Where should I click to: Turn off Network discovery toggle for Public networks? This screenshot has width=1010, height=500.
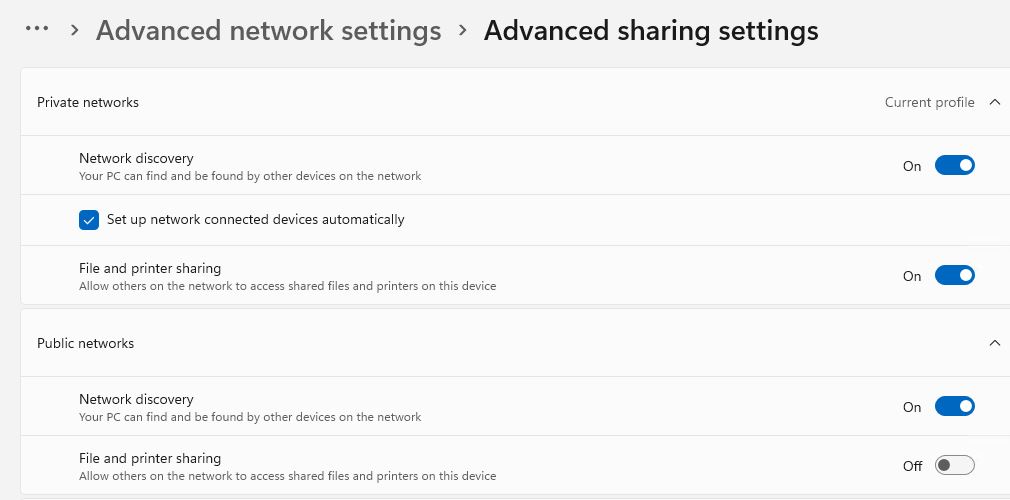coord(955,406)
